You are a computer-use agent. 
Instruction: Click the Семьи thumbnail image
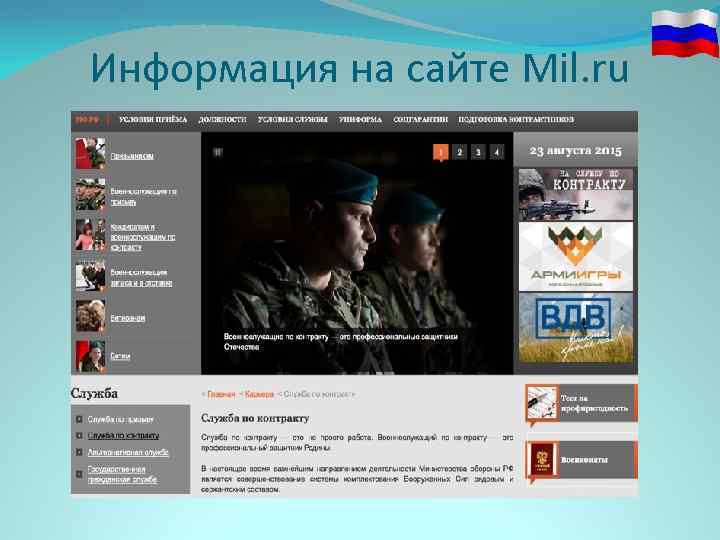click(90, 356)
